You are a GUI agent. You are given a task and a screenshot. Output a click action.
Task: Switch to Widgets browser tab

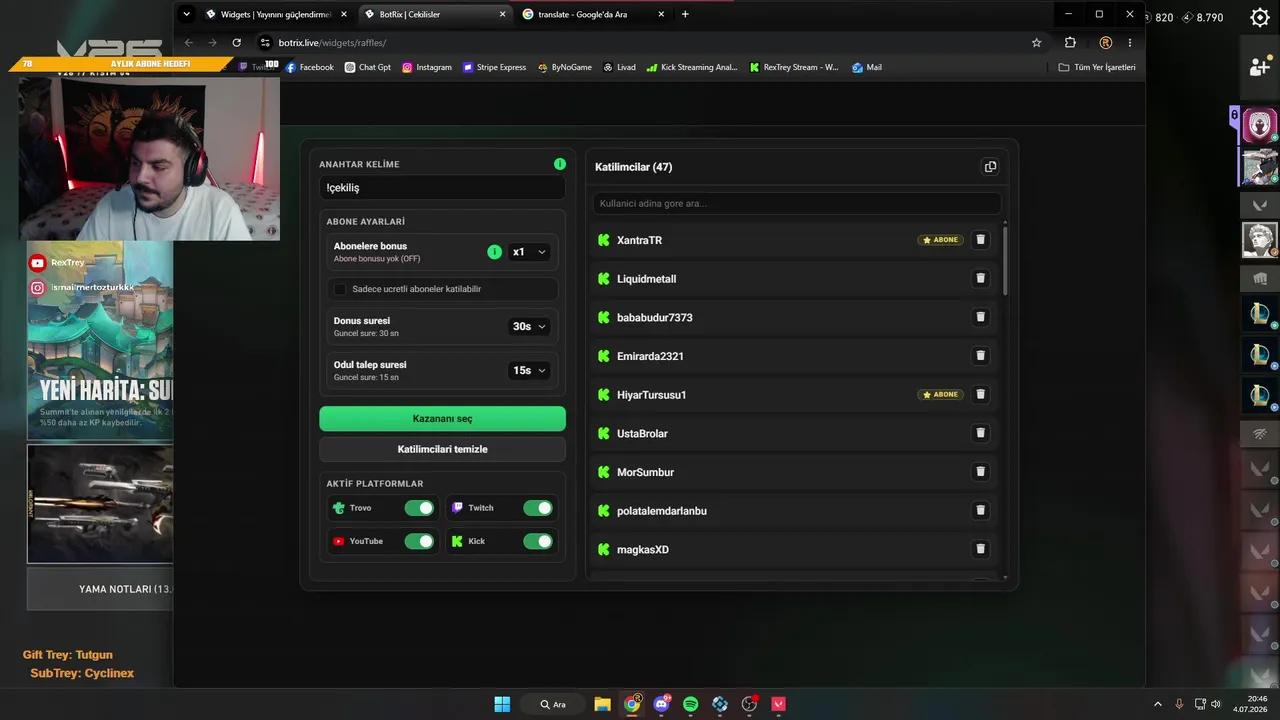coord(277,14)
